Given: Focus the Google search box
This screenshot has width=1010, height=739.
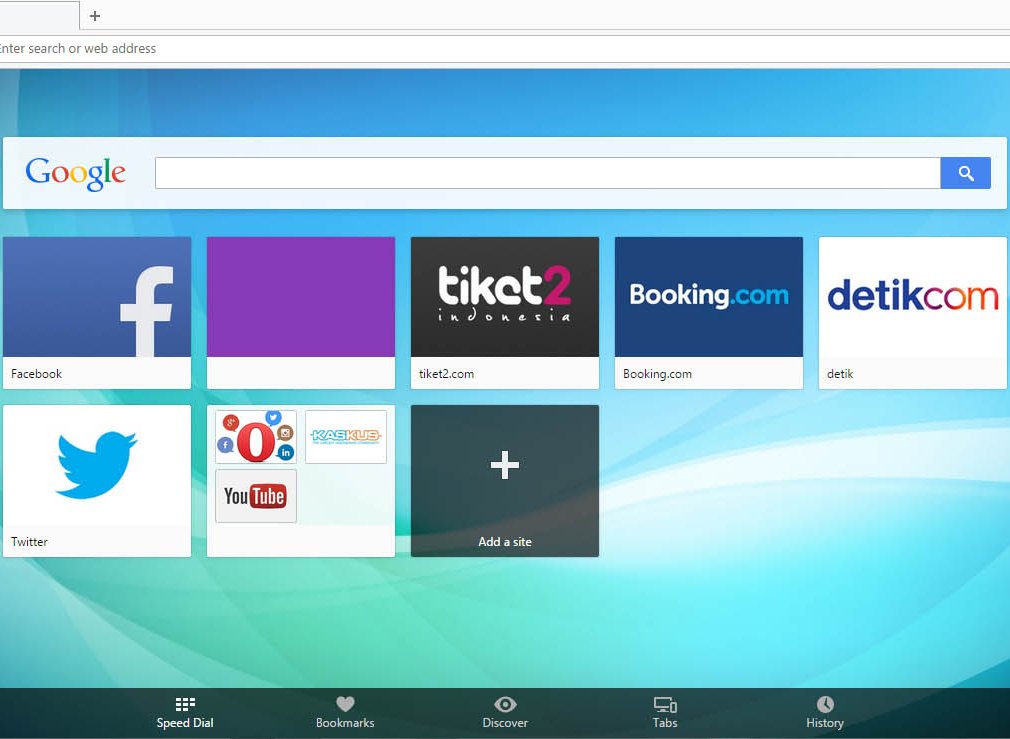Looking at the screenshot, I should [x=548, y=173].
